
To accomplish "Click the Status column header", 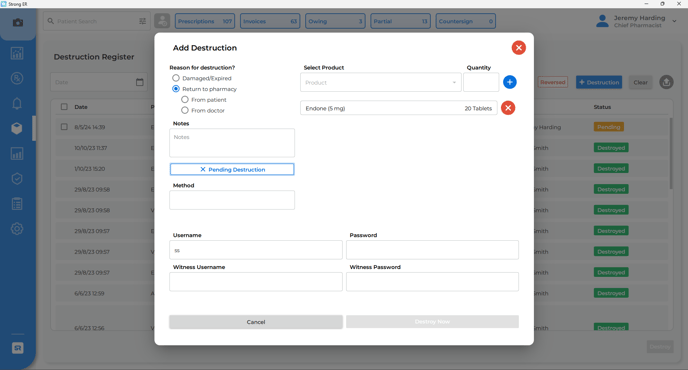I will 602,107.
